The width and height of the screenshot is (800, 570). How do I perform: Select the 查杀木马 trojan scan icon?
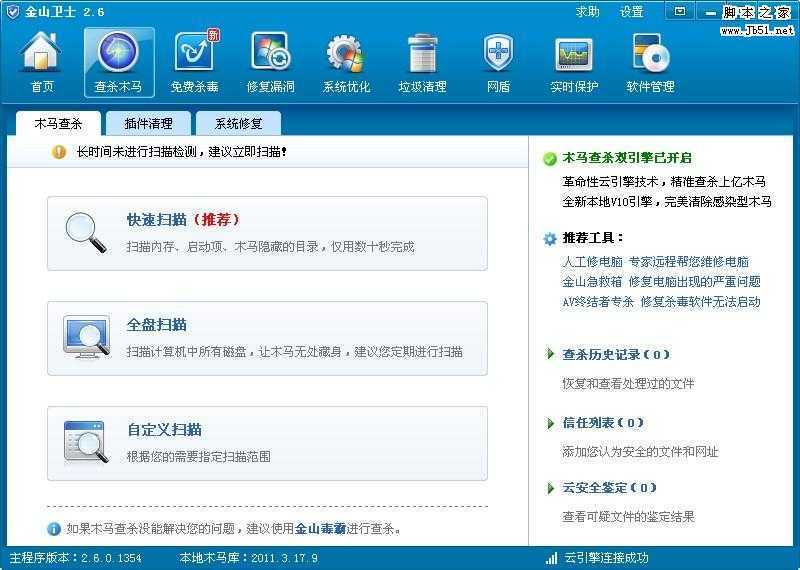click(119, 62)
